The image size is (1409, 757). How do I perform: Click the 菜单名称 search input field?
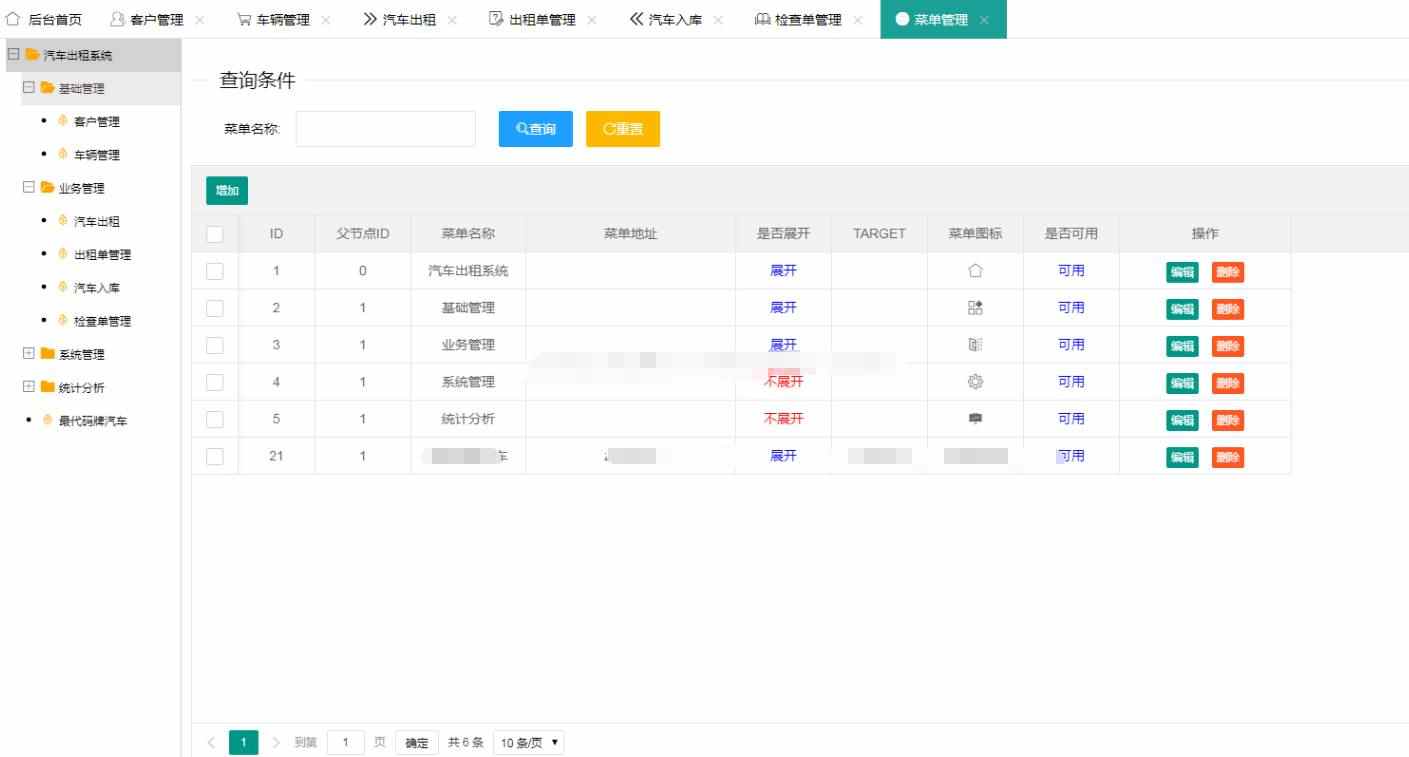(x=386, y=129)
